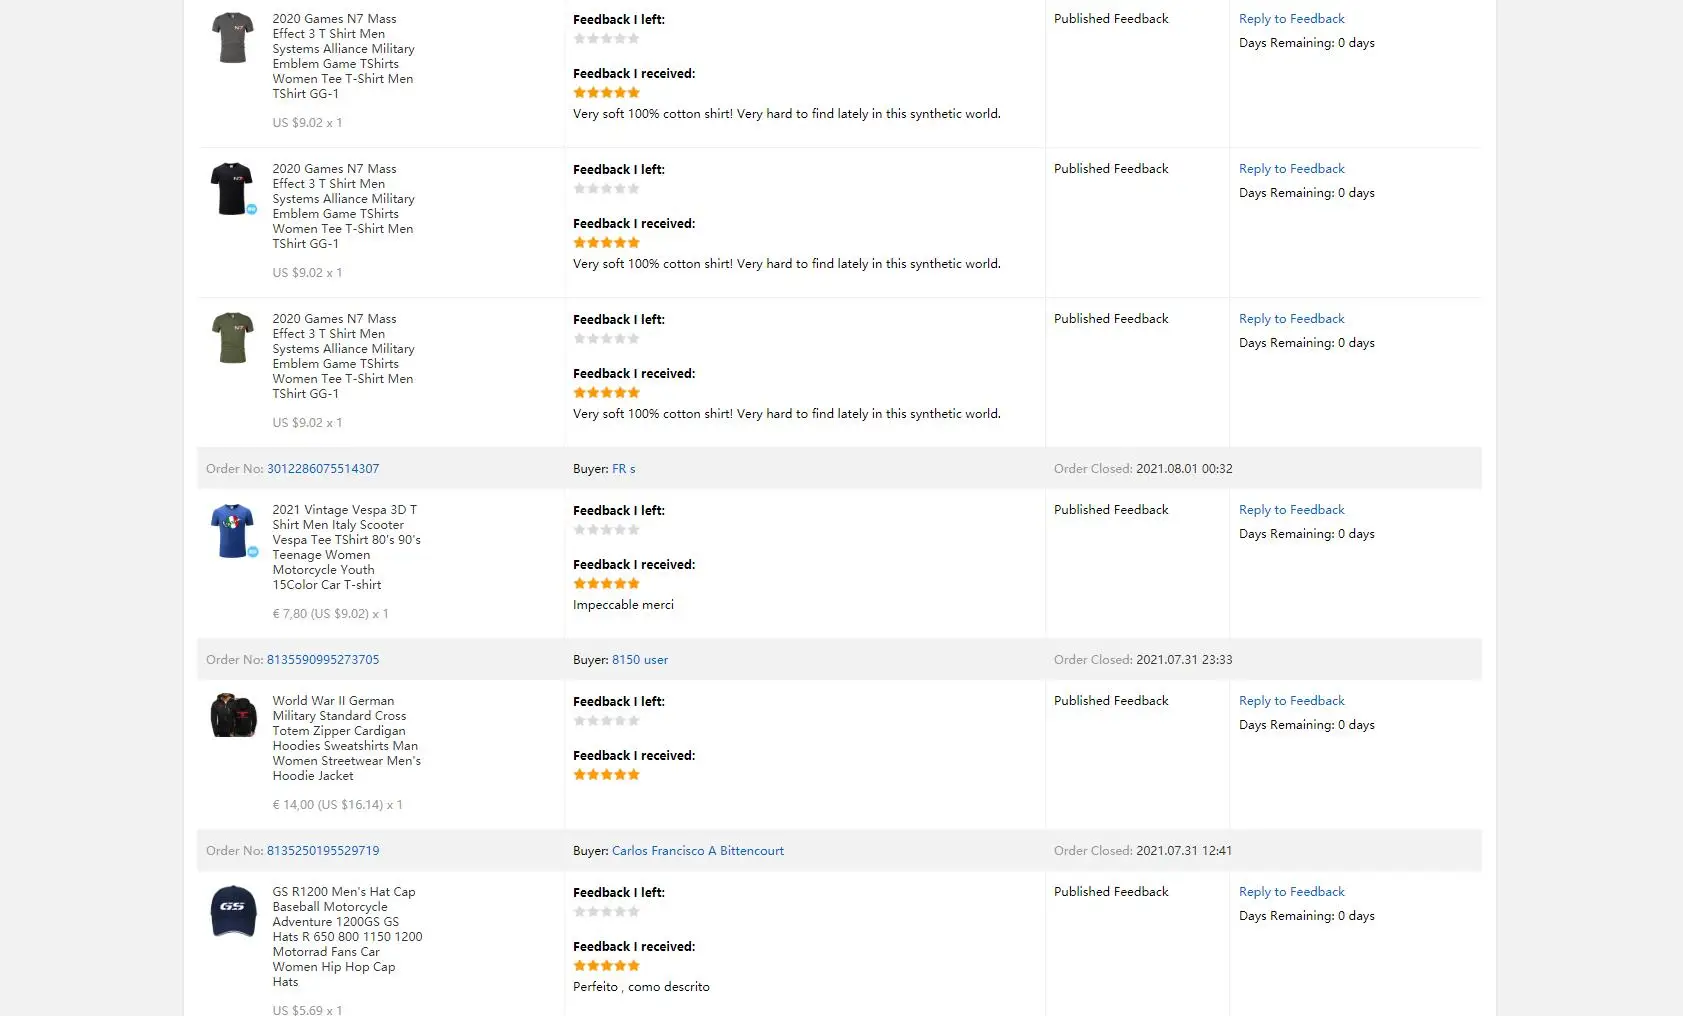Image resolution: width=1683 pixels, height=1016 pixels.
Task: Open order number 3012286075514307
Action: tap(323, 469)
